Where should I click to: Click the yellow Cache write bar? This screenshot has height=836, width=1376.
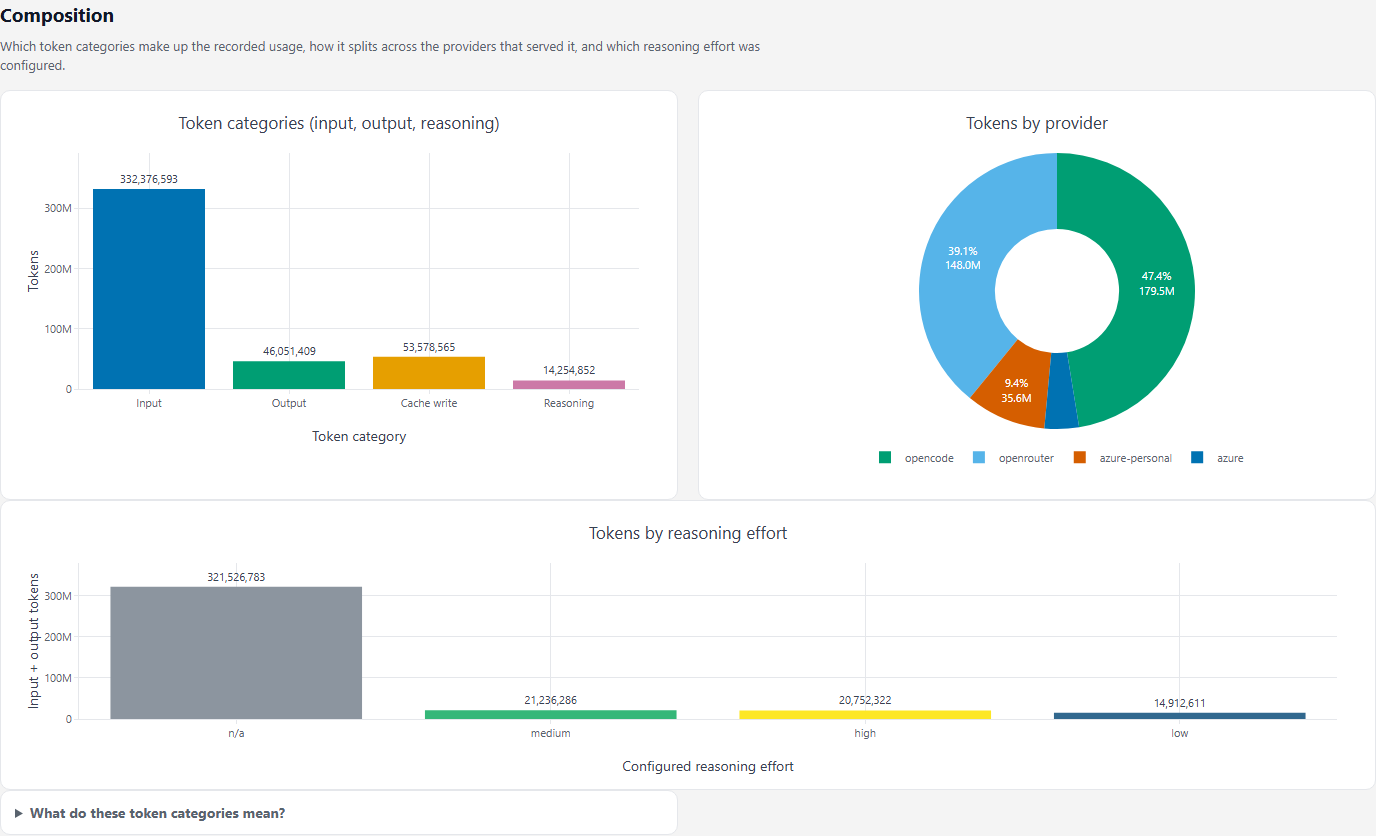pos(429,373)
